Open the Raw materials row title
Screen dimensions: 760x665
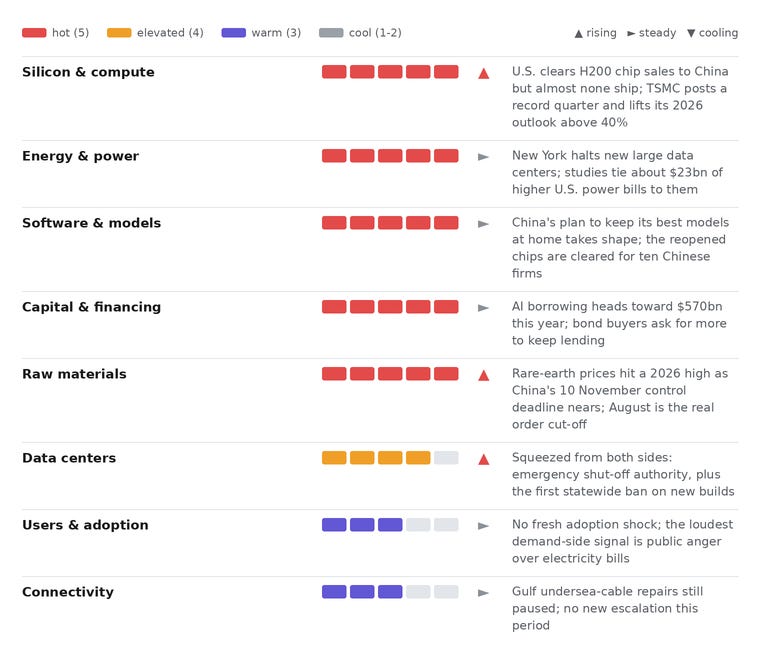[x=74, y=374]
